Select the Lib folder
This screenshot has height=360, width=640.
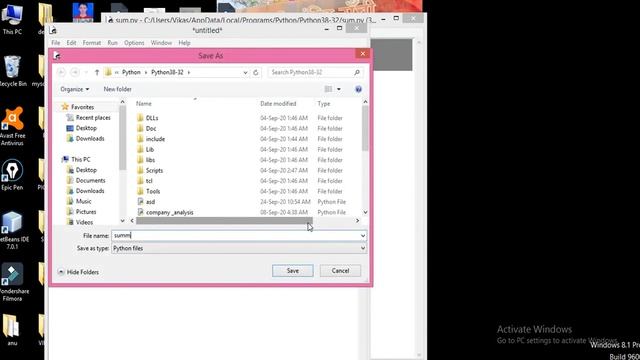[x=150, y=149]
